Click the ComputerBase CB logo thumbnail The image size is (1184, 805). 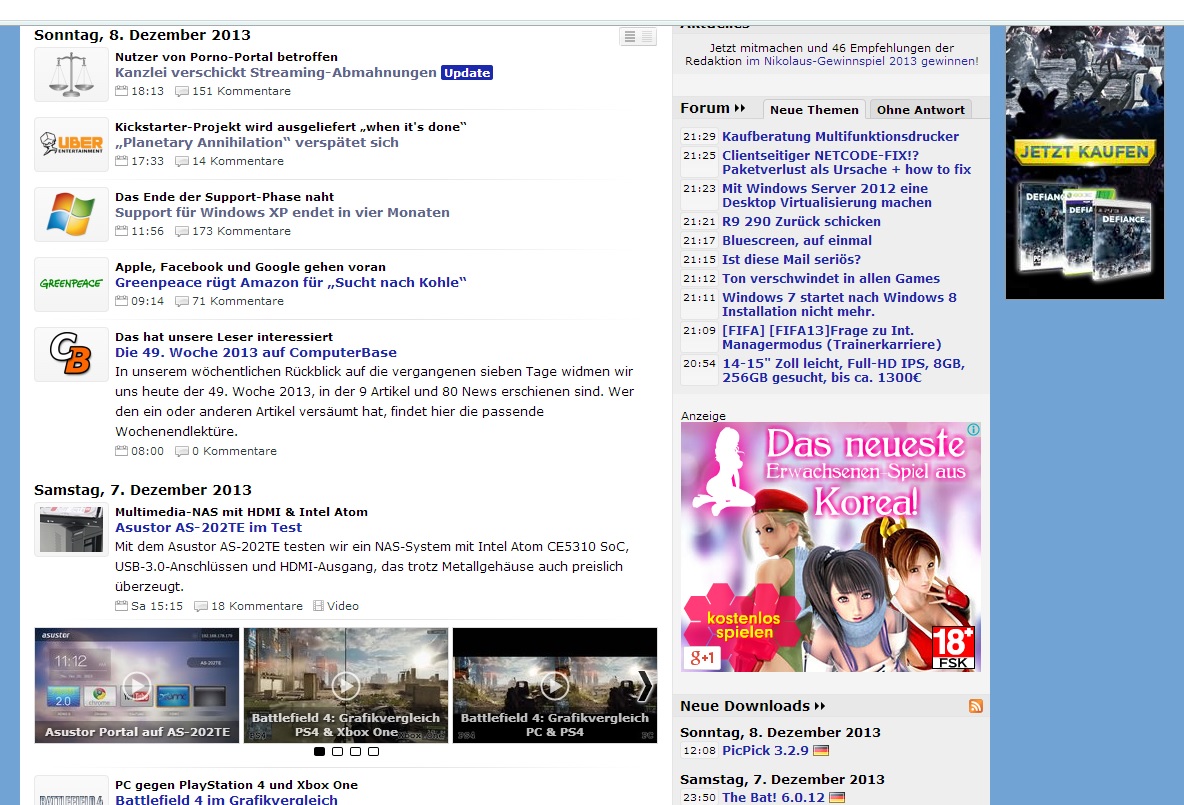point(71,354)
